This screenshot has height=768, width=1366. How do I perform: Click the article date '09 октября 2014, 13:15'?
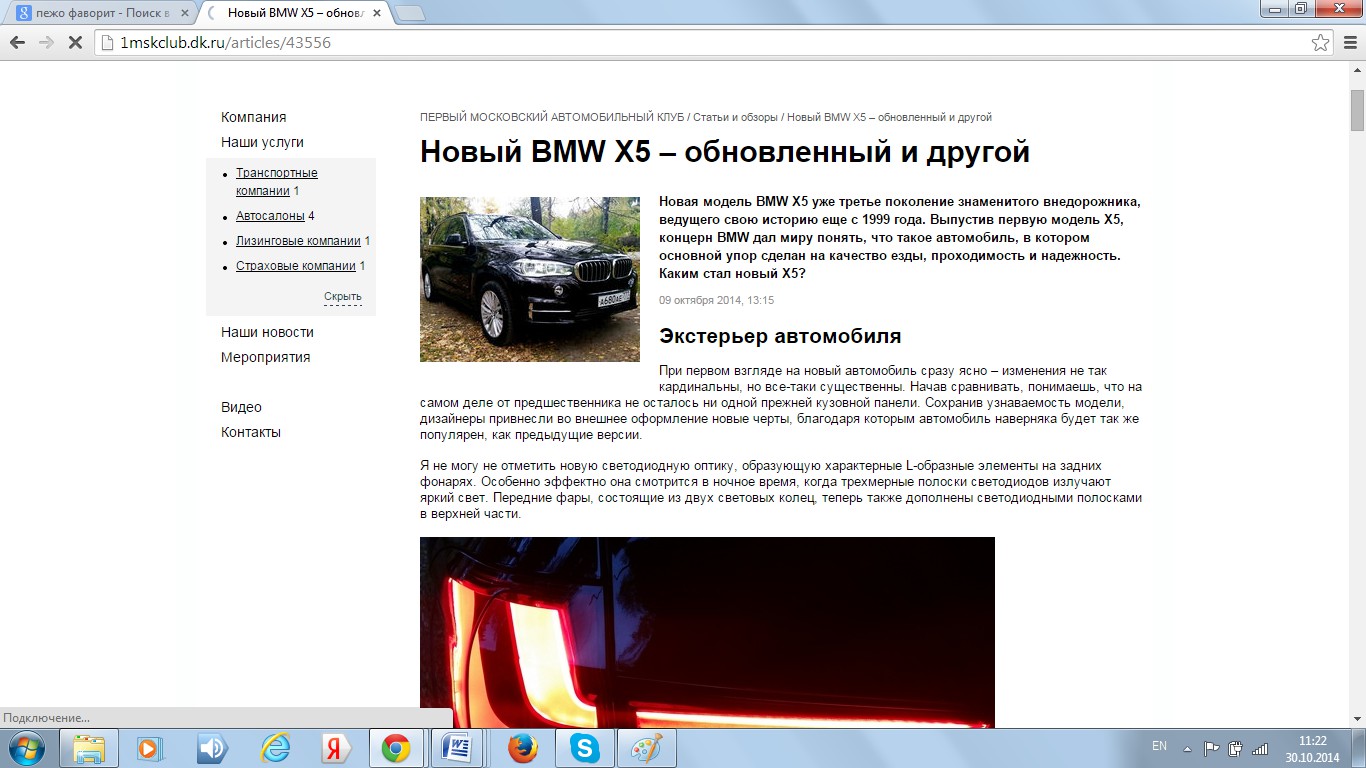[716, 300]
